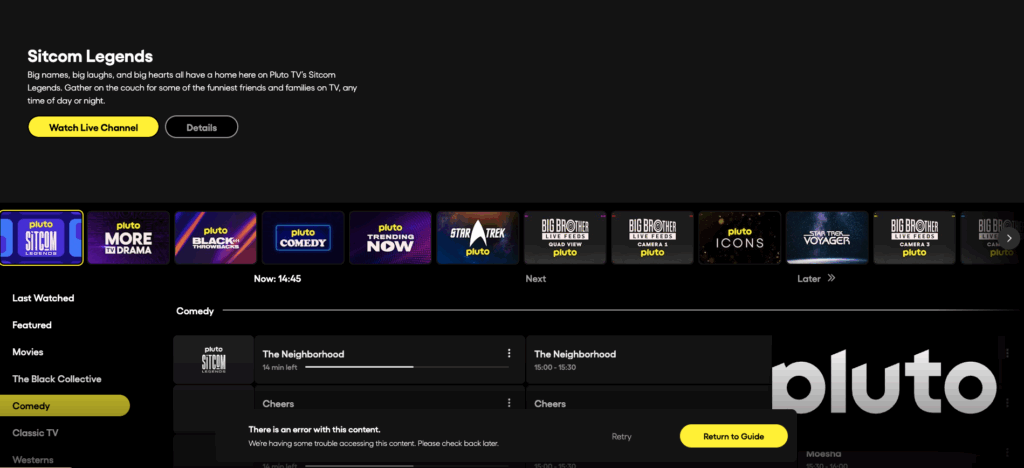Click the Watch Live Channel button
Viewport: 1024px width, 468px height.
point(93,127)
